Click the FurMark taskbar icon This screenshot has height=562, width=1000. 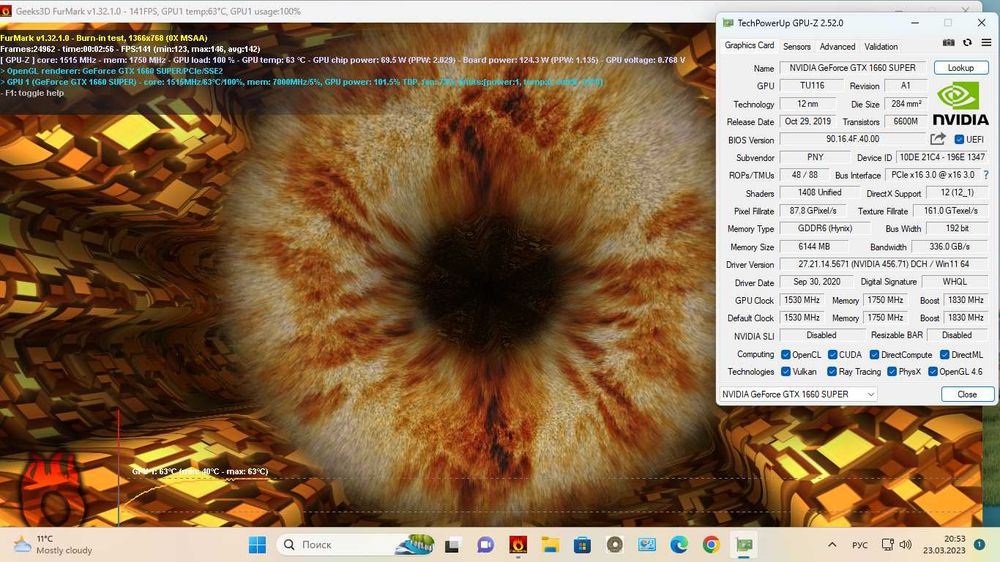518,545
